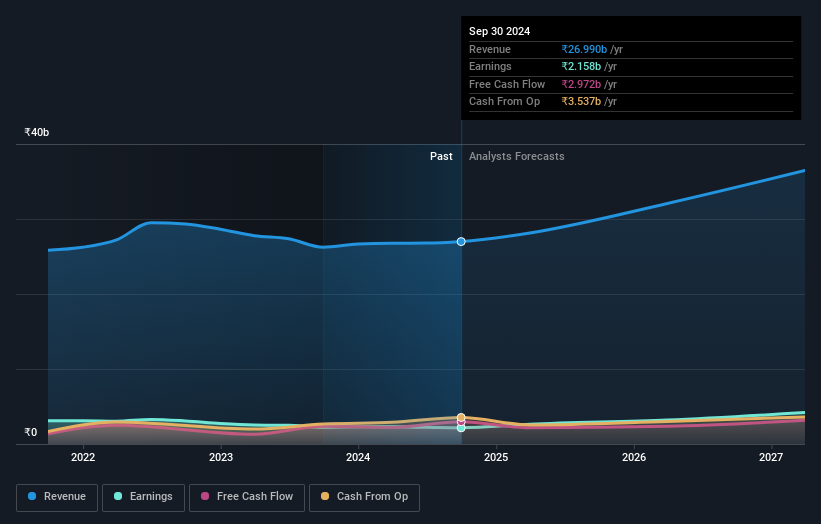Click the ₹26.990b revenue value
This screenshot has height=524, width=821.
click(x=584, y=49)
